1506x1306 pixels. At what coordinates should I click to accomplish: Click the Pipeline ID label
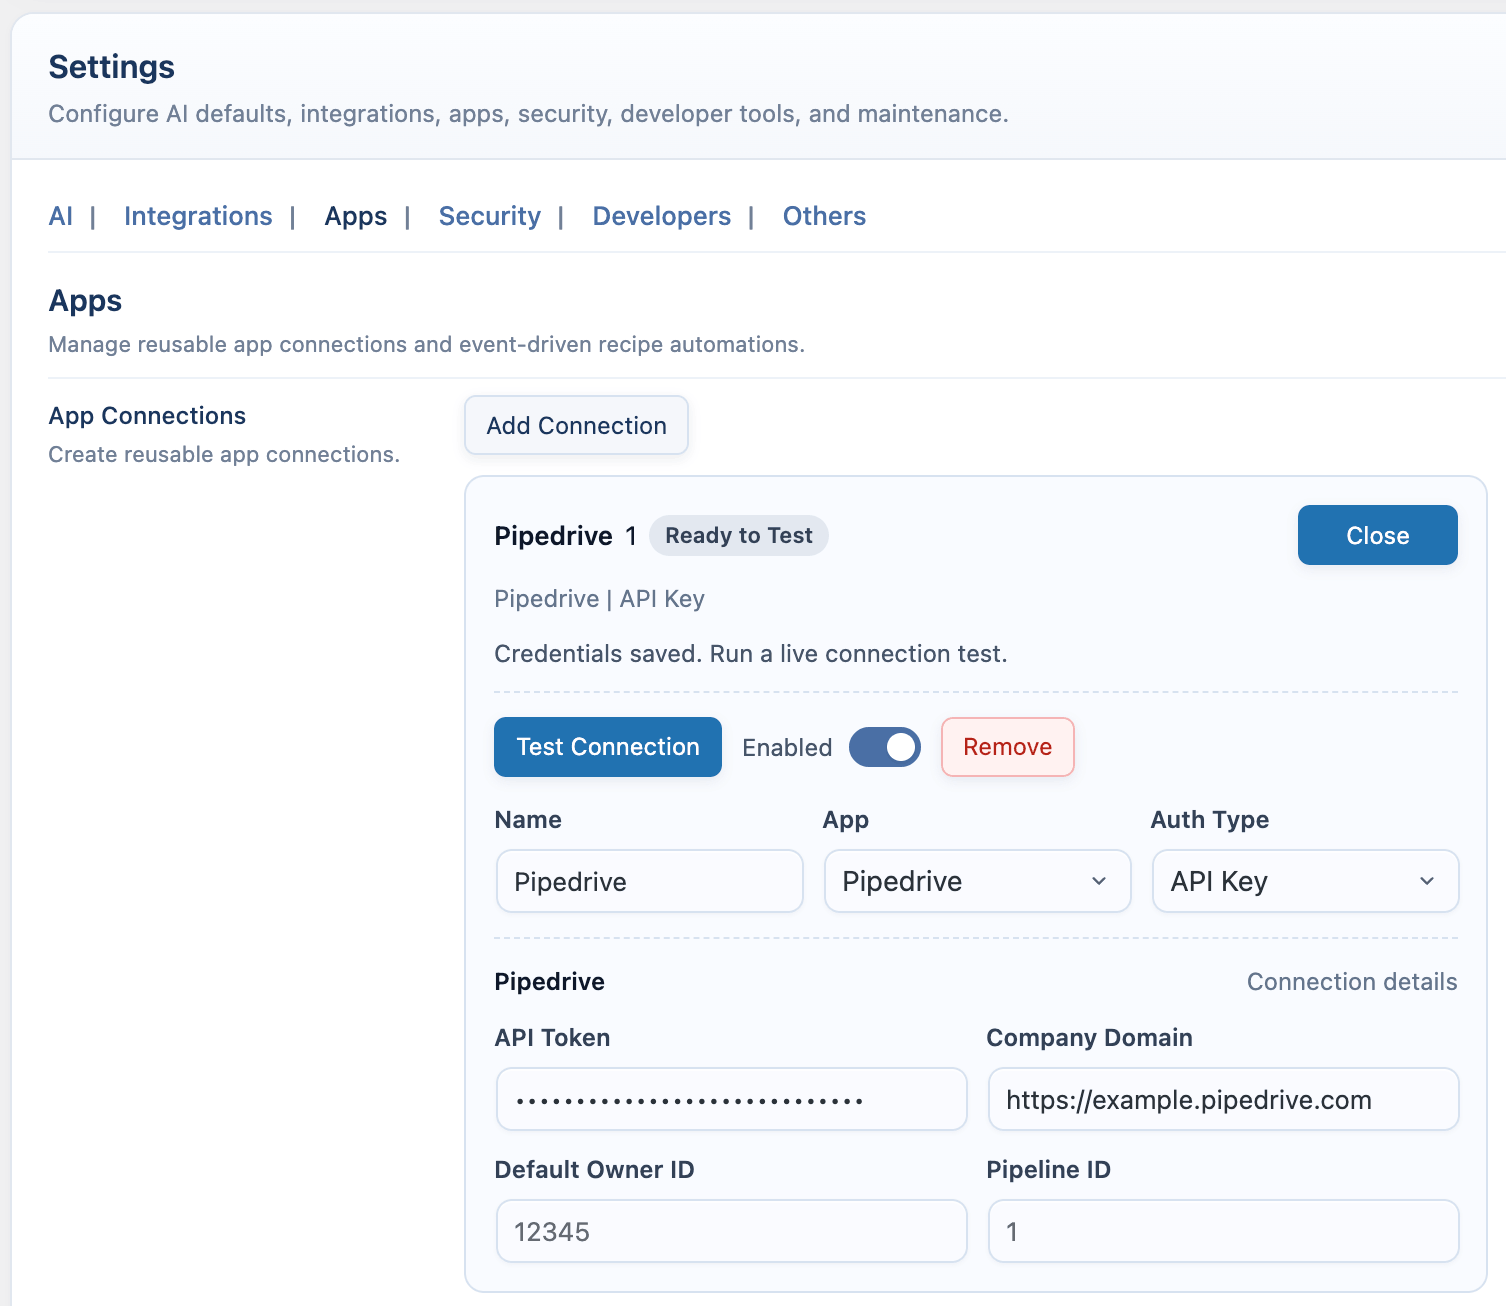coord(1049,1170)
